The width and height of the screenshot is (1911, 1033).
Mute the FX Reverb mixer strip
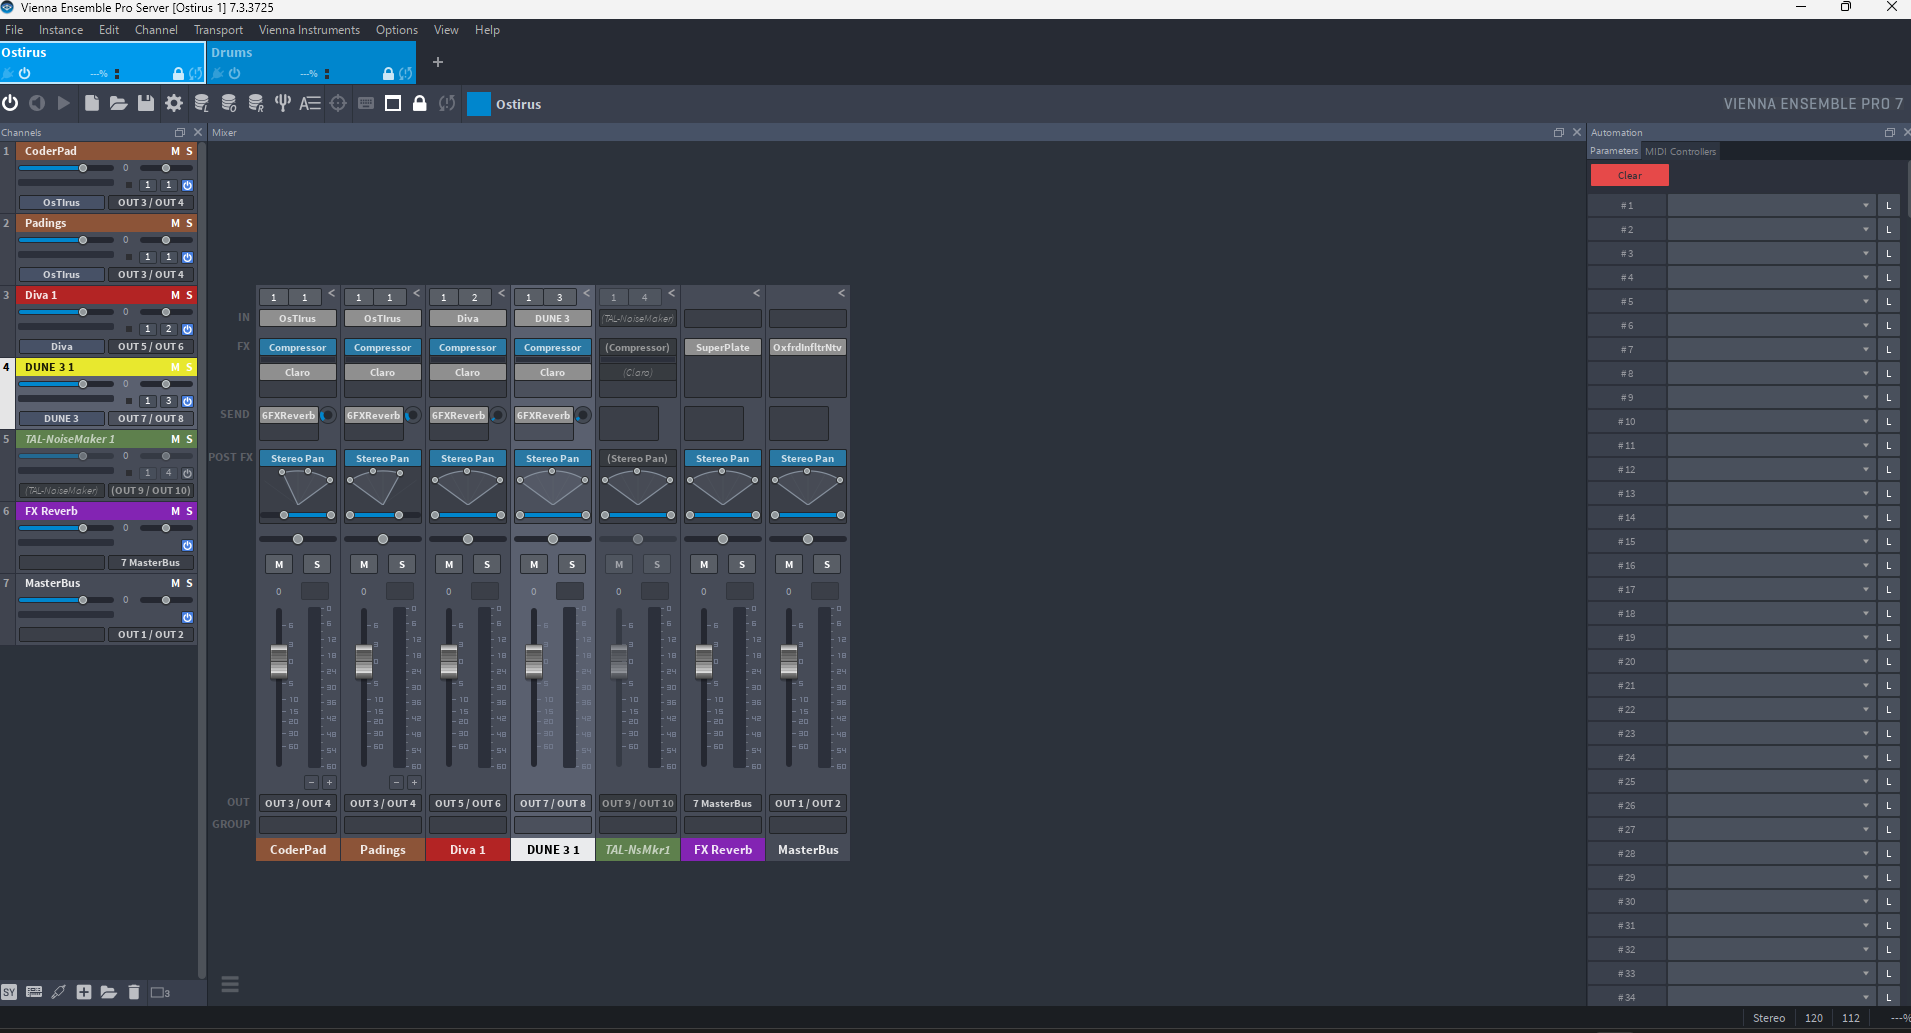(704, 564)
